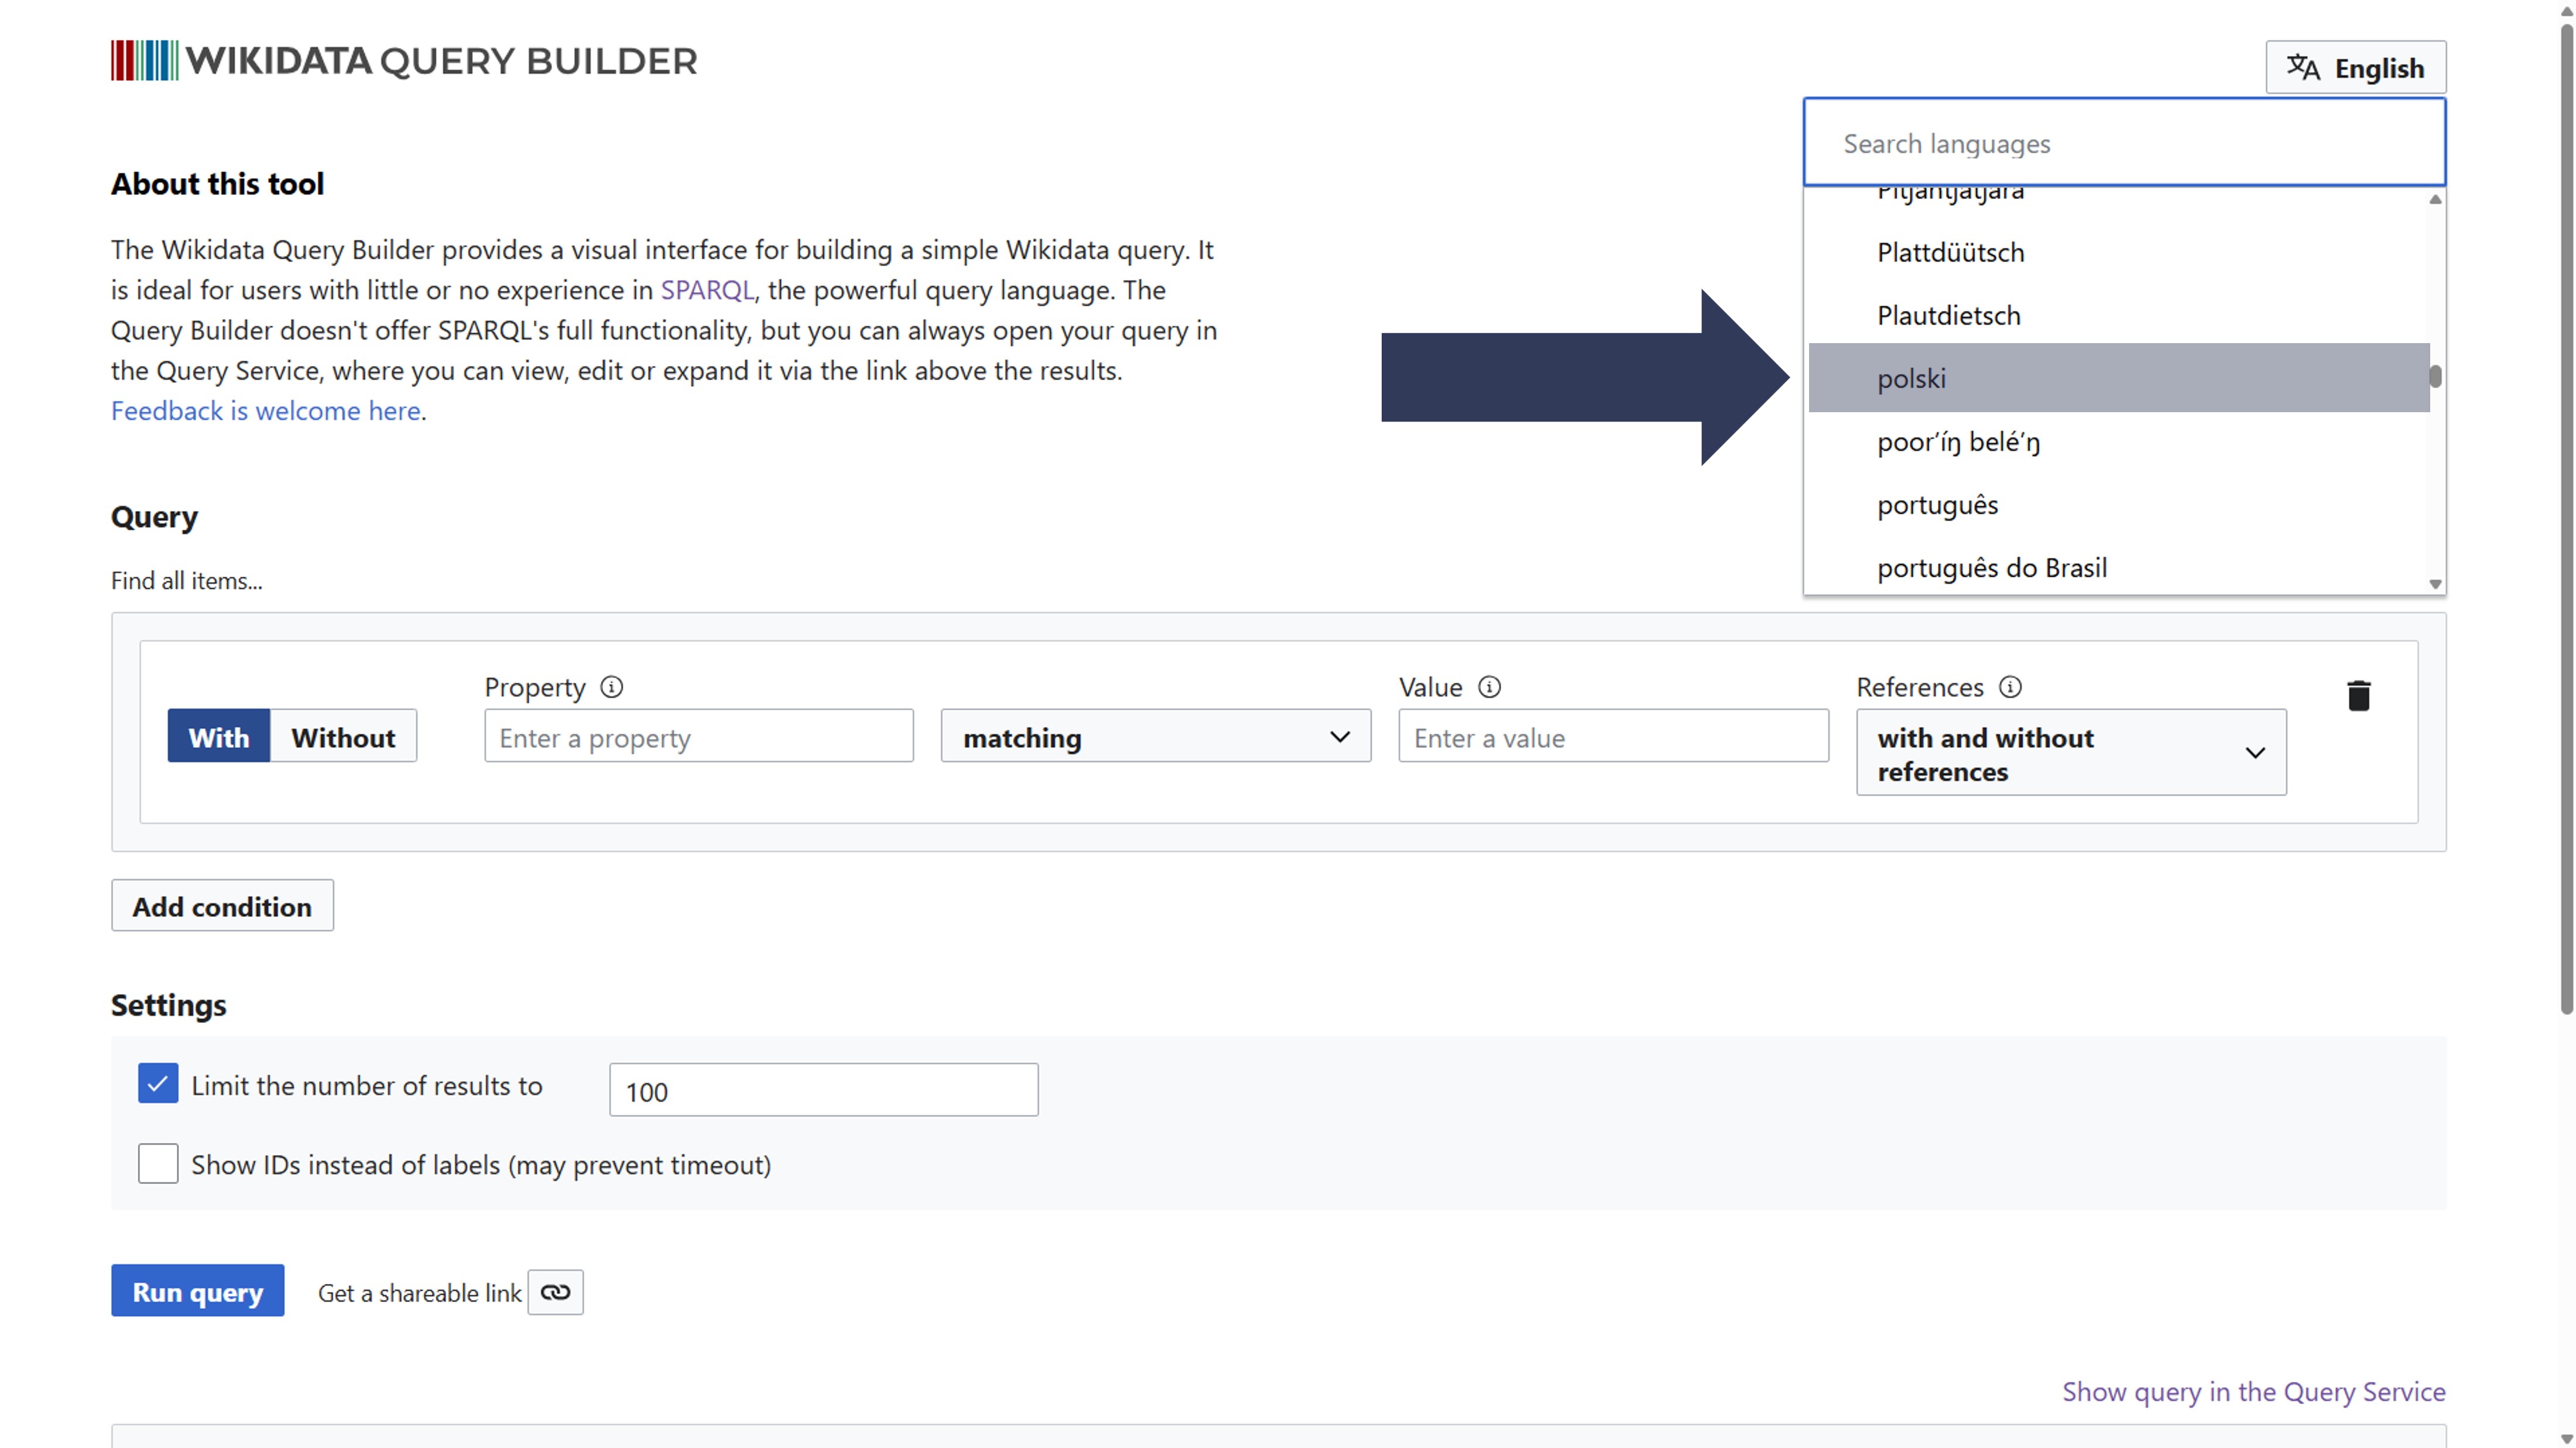Select the Without toggle option

343,737
